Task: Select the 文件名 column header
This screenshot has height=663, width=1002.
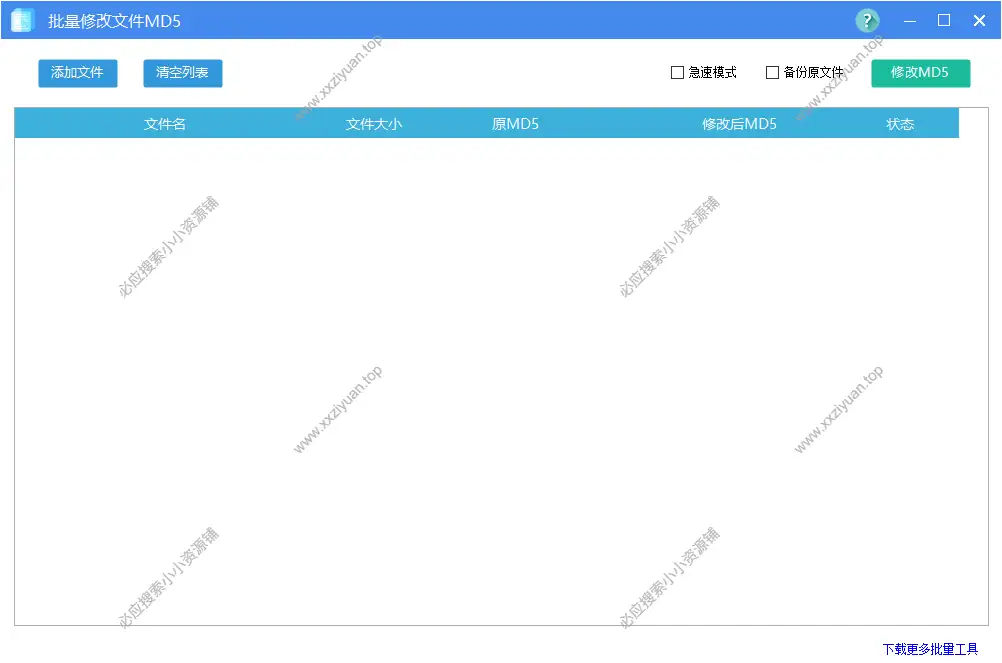Action: pos(163,123)
